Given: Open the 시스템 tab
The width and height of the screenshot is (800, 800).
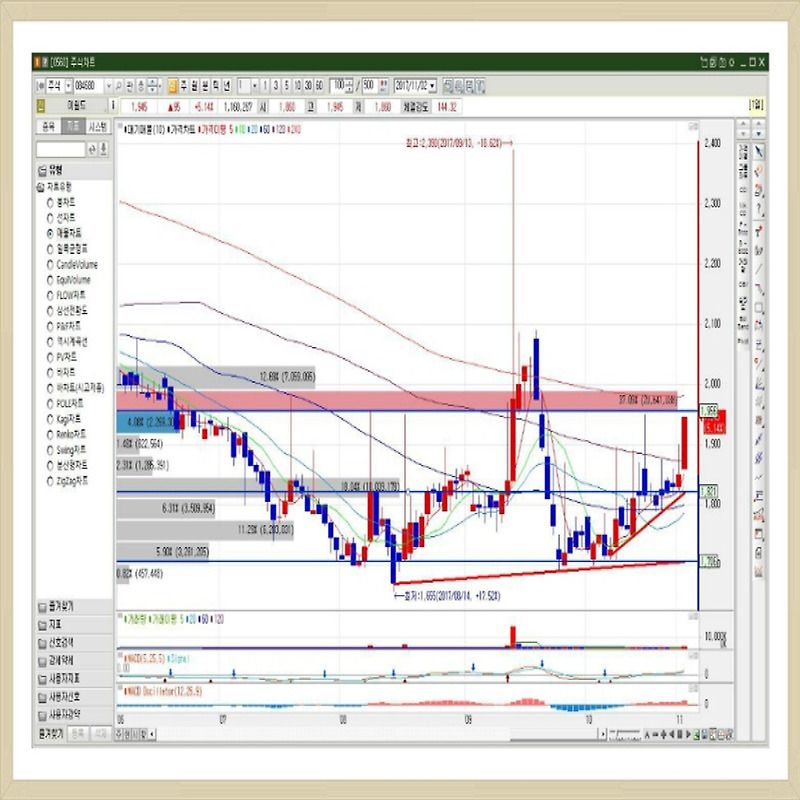Looking at the screenshot, I should click(97, 127).
